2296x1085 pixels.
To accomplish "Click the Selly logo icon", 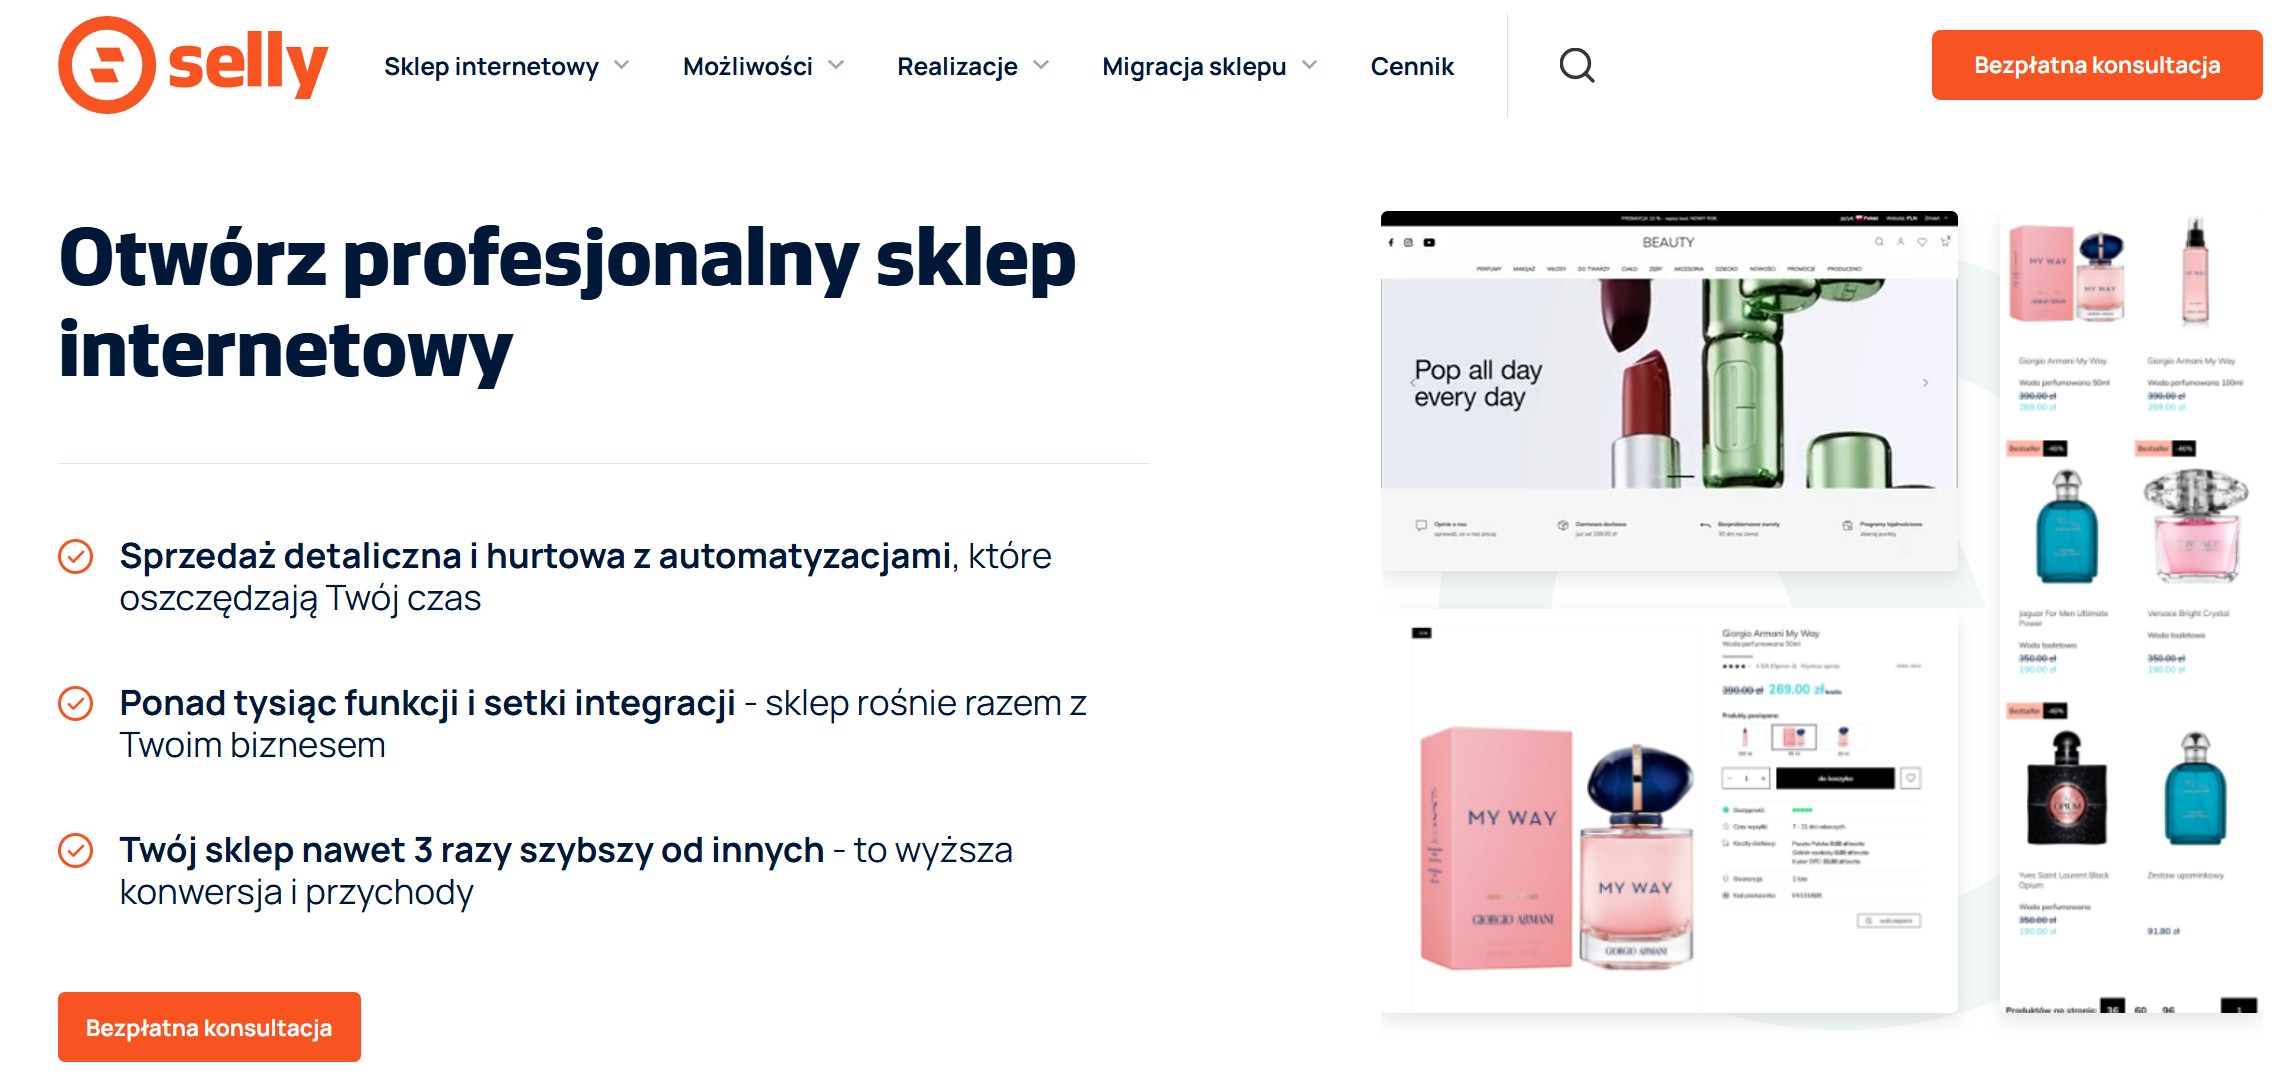I will pyautogui.click(x=106, y=65).
